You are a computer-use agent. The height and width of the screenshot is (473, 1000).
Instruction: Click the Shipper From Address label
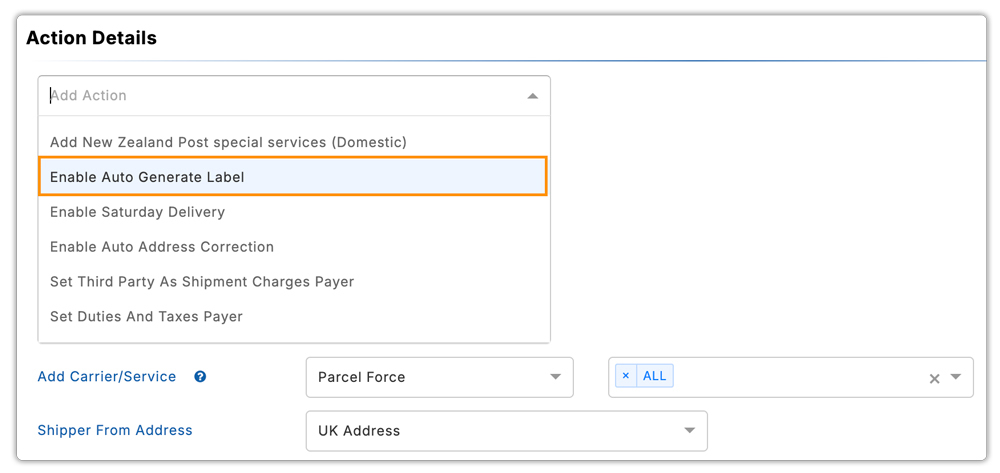tap(115, 430)
